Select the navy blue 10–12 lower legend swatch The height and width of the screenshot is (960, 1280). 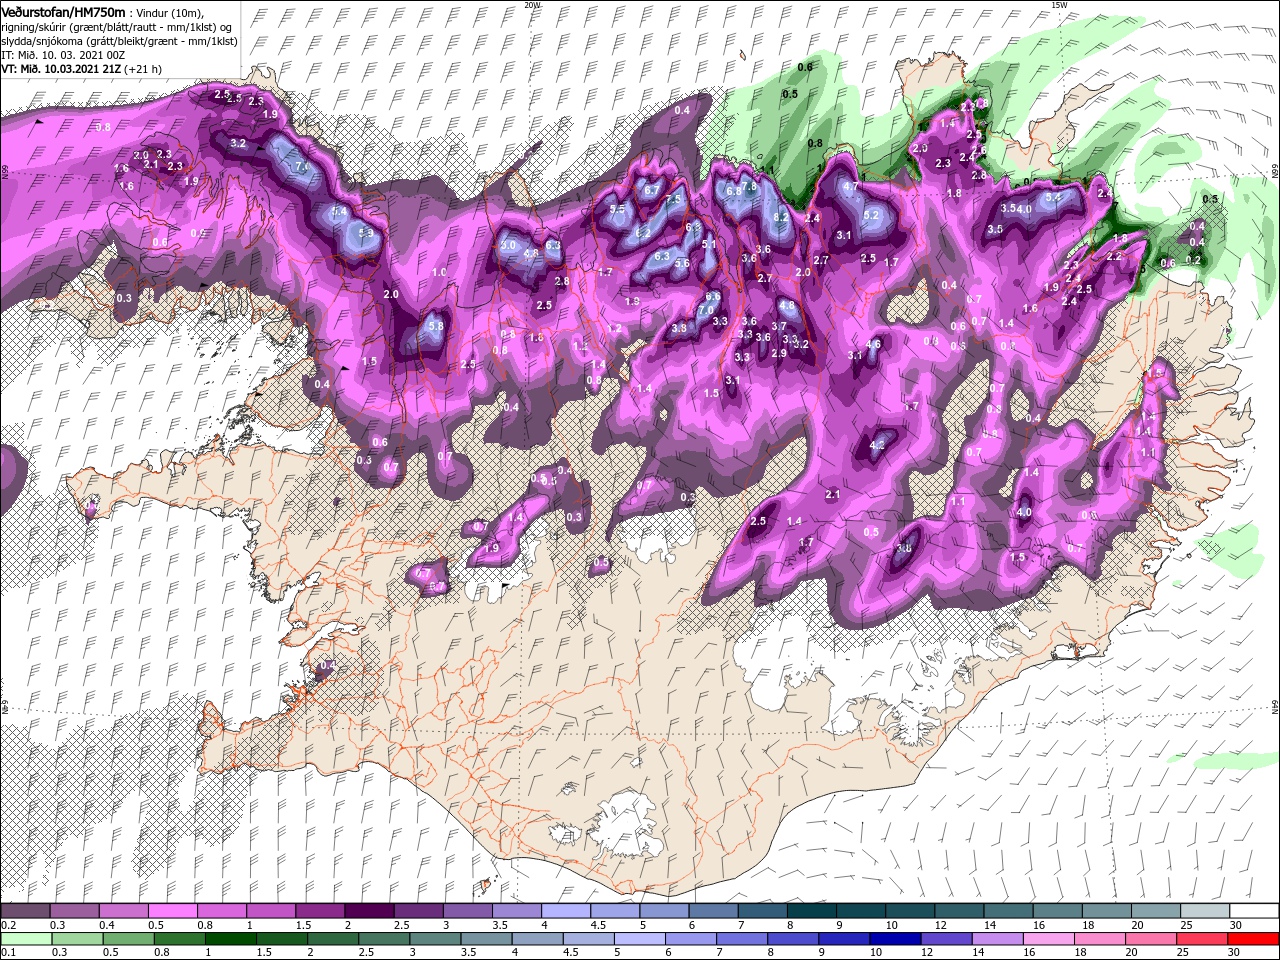[896, 938]
